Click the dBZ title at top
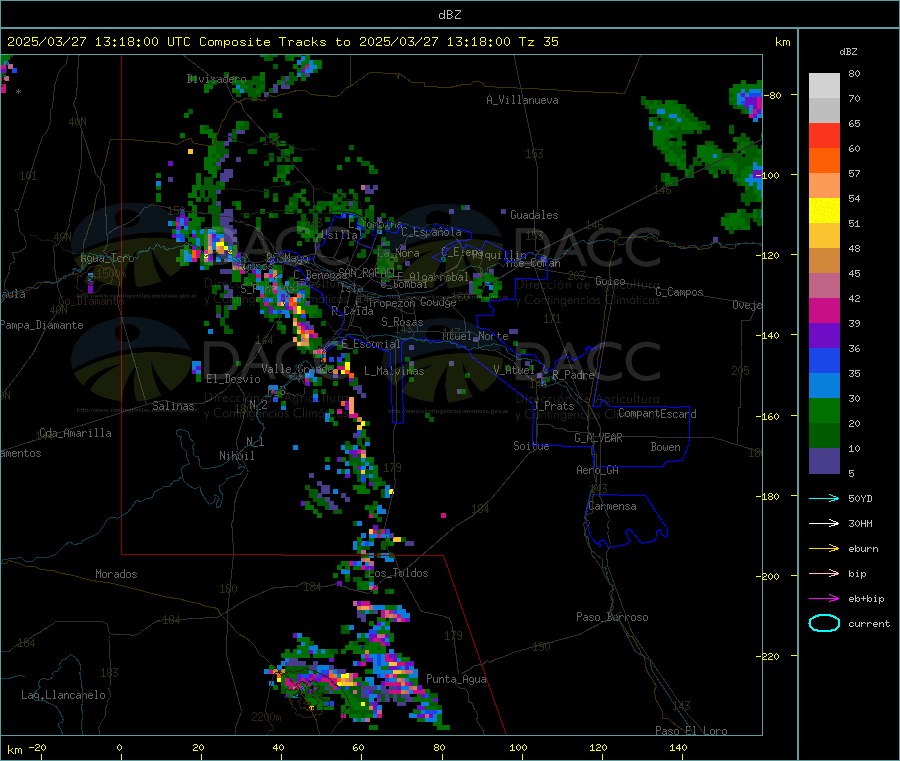The image size is (900, 761). 449,15
